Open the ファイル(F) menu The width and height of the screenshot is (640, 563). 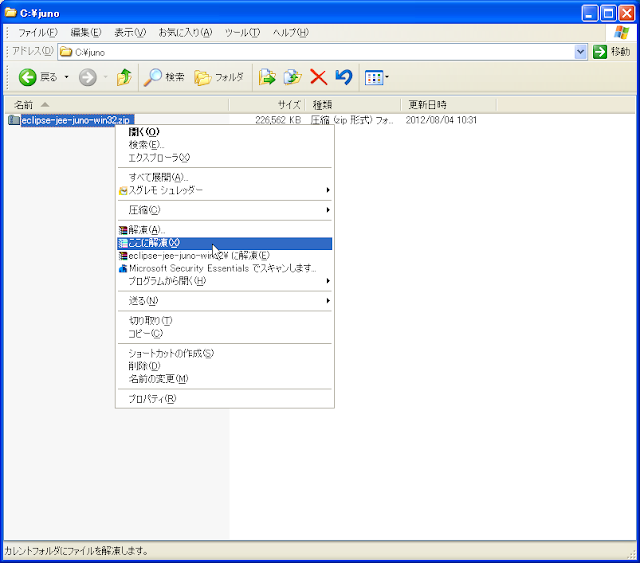pyautogui.click(x=38, y=32)
